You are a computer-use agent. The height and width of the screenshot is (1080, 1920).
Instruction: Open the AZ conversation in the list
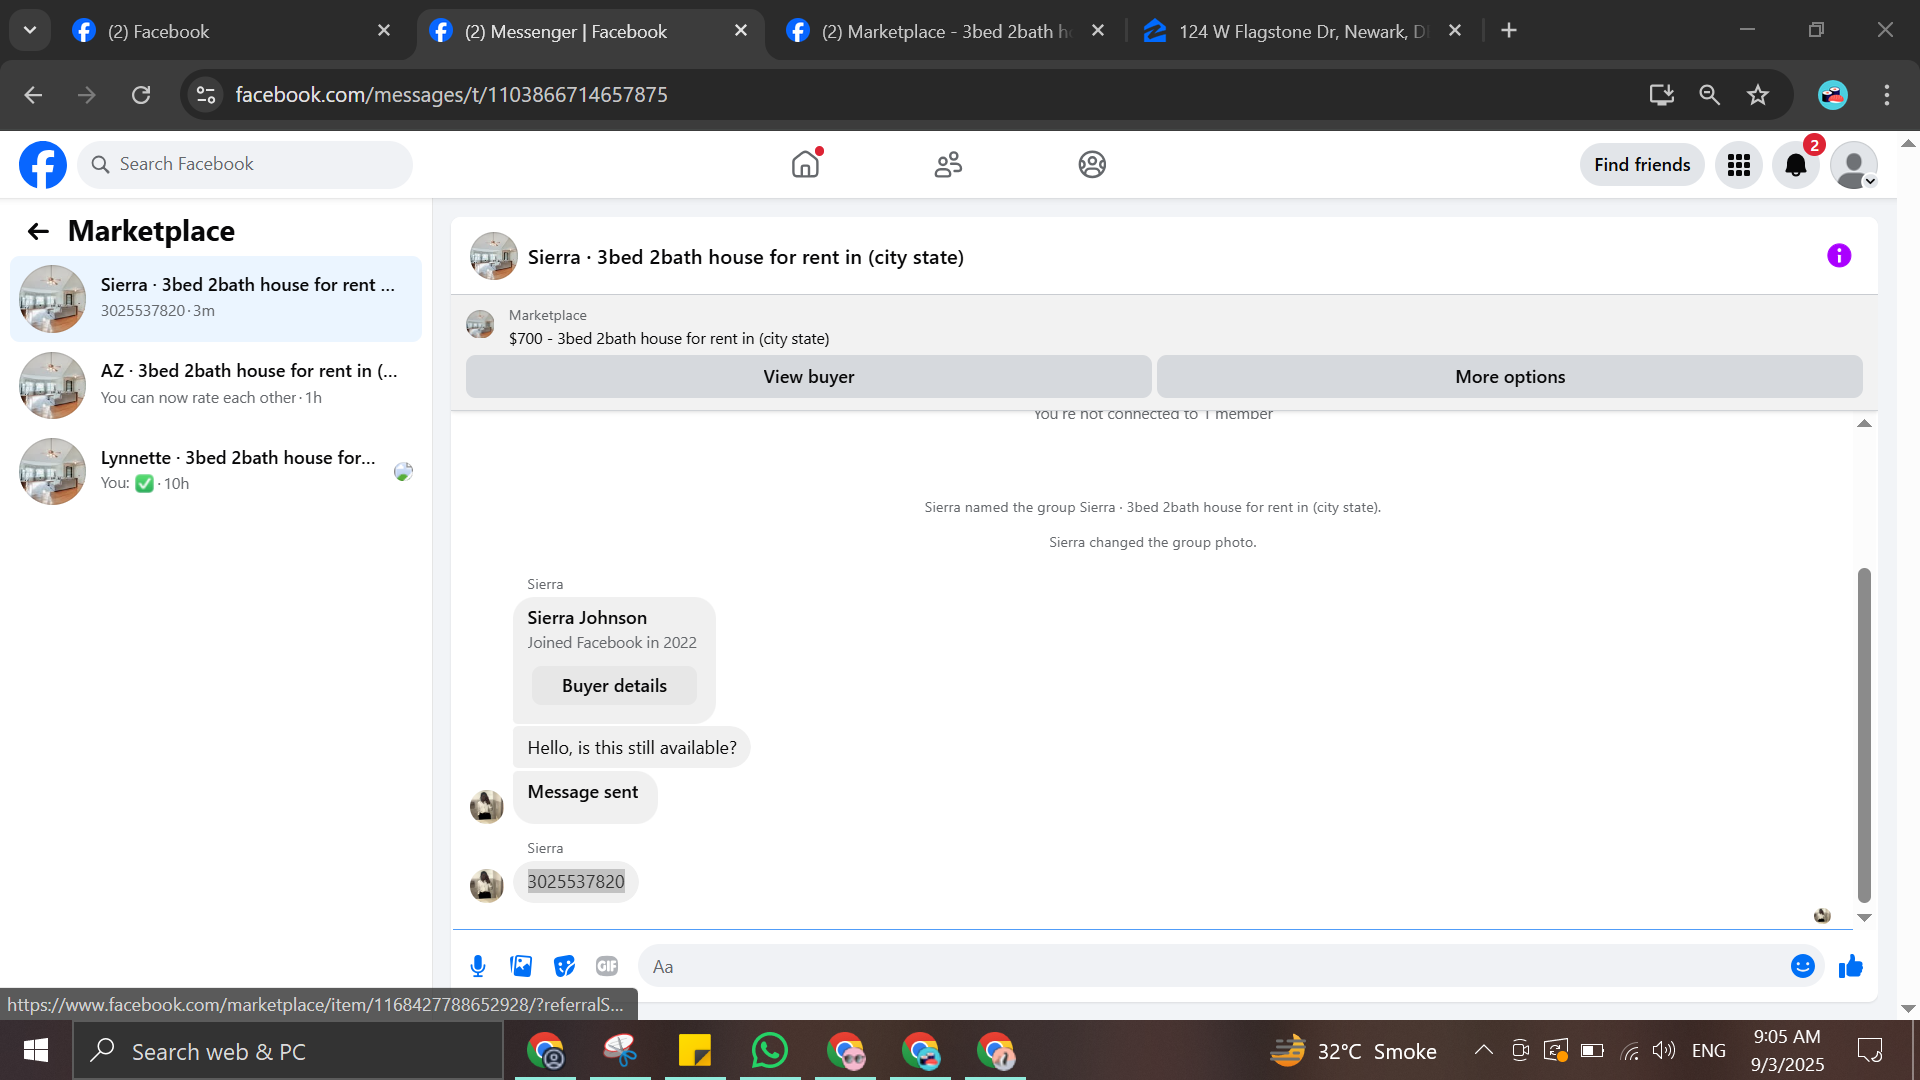(216, 385)
